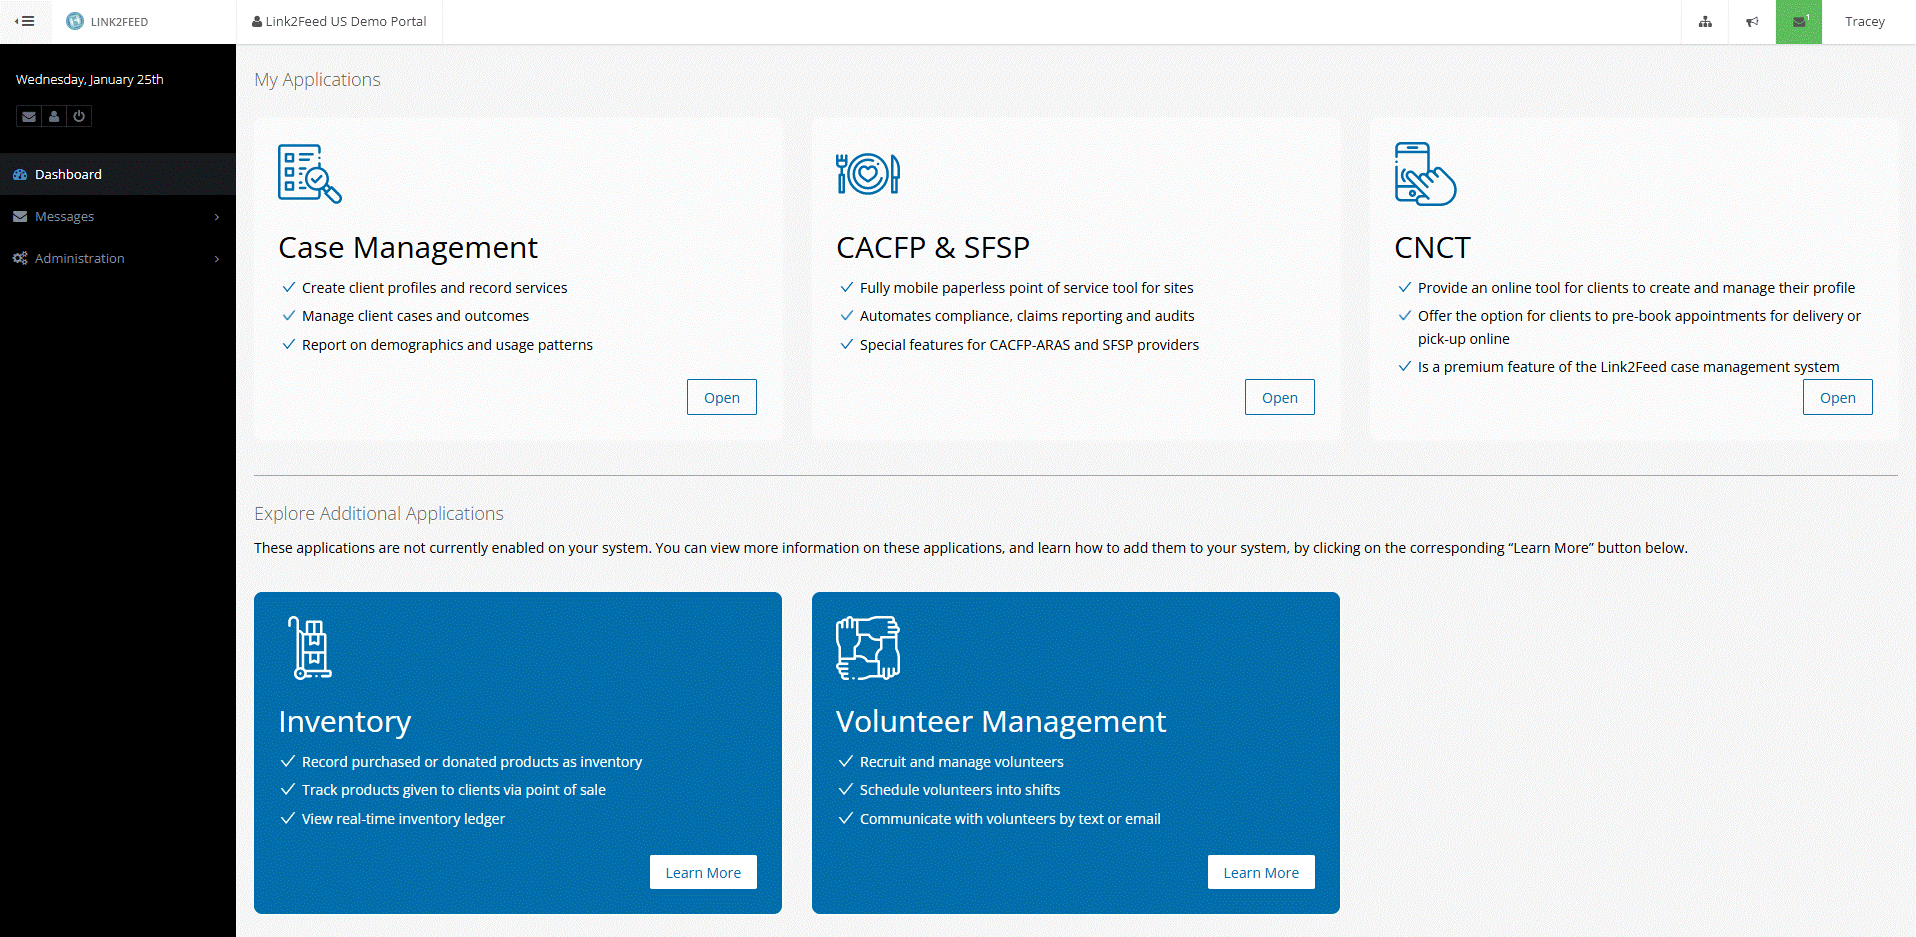
Task: Click the Link2Feed globe logo
Action: pos(75,21)
